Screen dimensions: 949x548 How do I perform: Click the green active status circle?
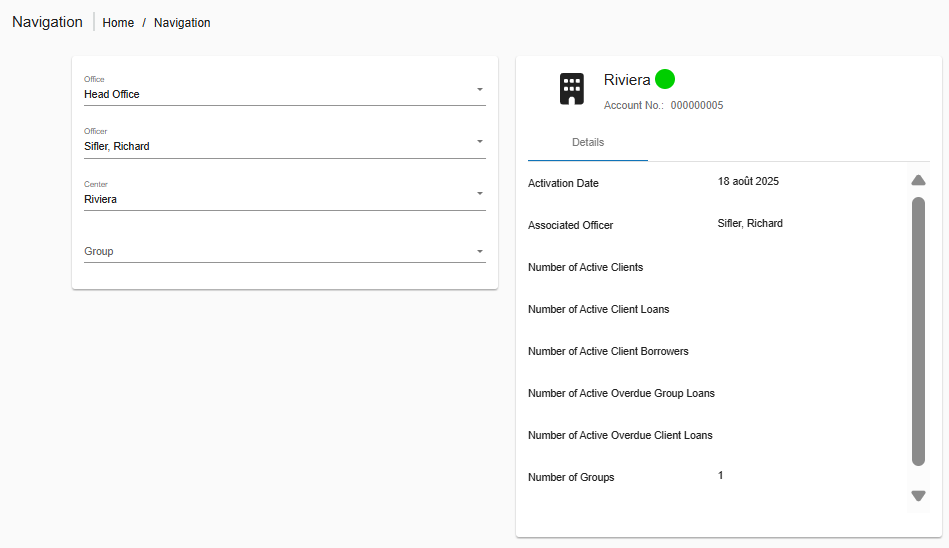(x=665, y=79)
